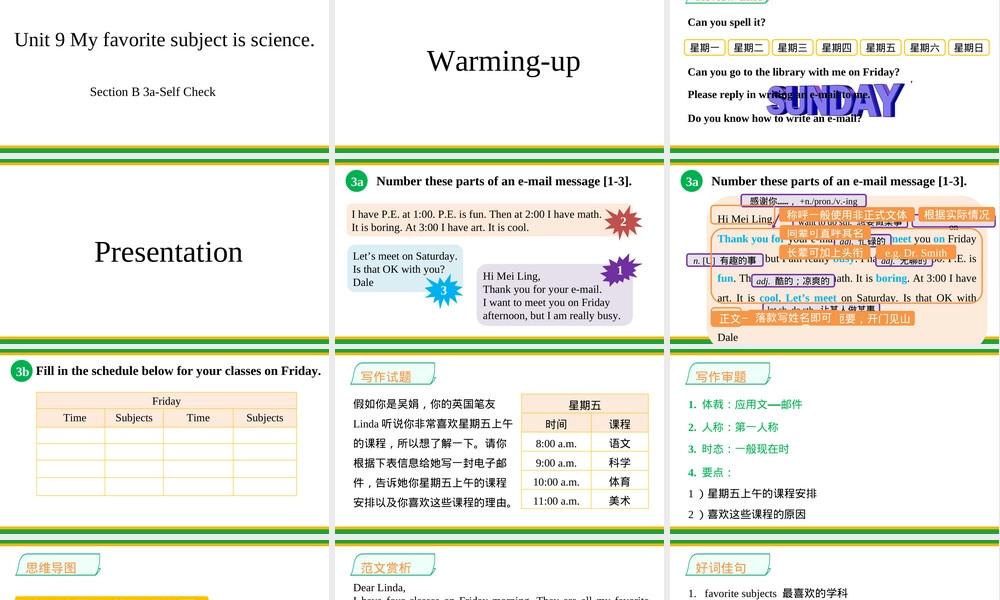Viewport: 1000px width, 600px height.
Task: Select the '2. 人称：第一人称' line
Action: click(x=733, y=427)
